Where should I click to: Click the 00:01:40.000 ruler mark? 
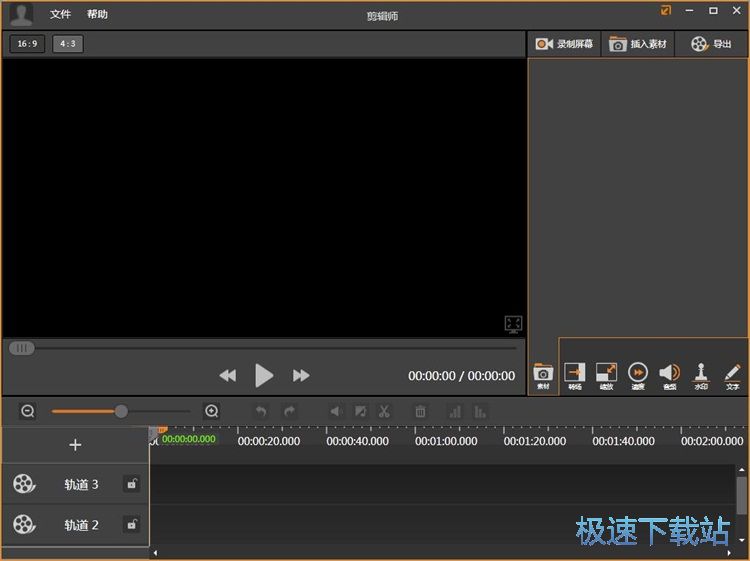point(623,441)
